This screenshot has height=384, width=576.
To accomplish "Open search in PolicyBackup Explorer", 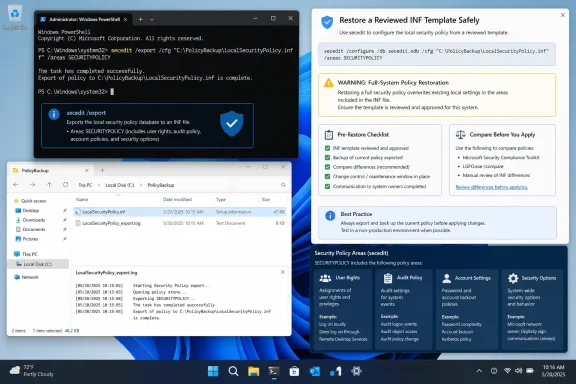I will (x=283, y=185).
